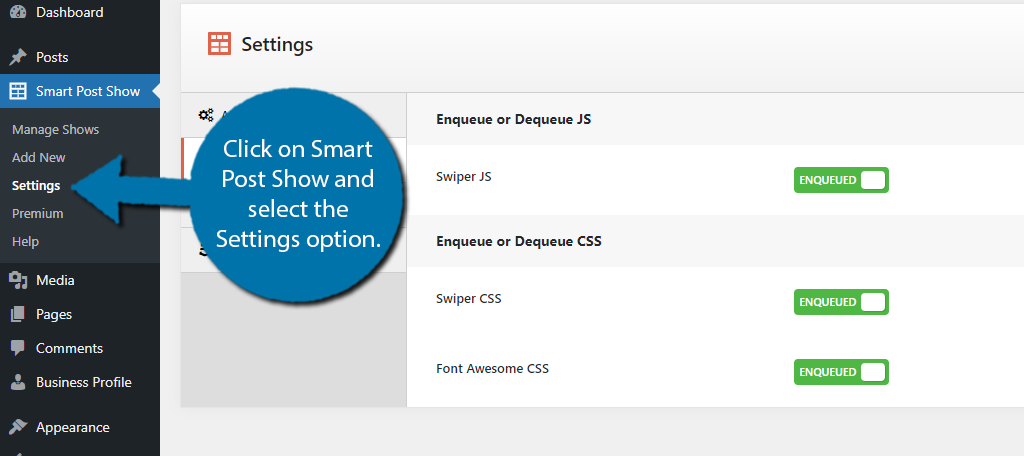Viewport: 1024px width, 456px height.
Task: Click the orange Settings header grid icon
Action: [x=219, y=44]
